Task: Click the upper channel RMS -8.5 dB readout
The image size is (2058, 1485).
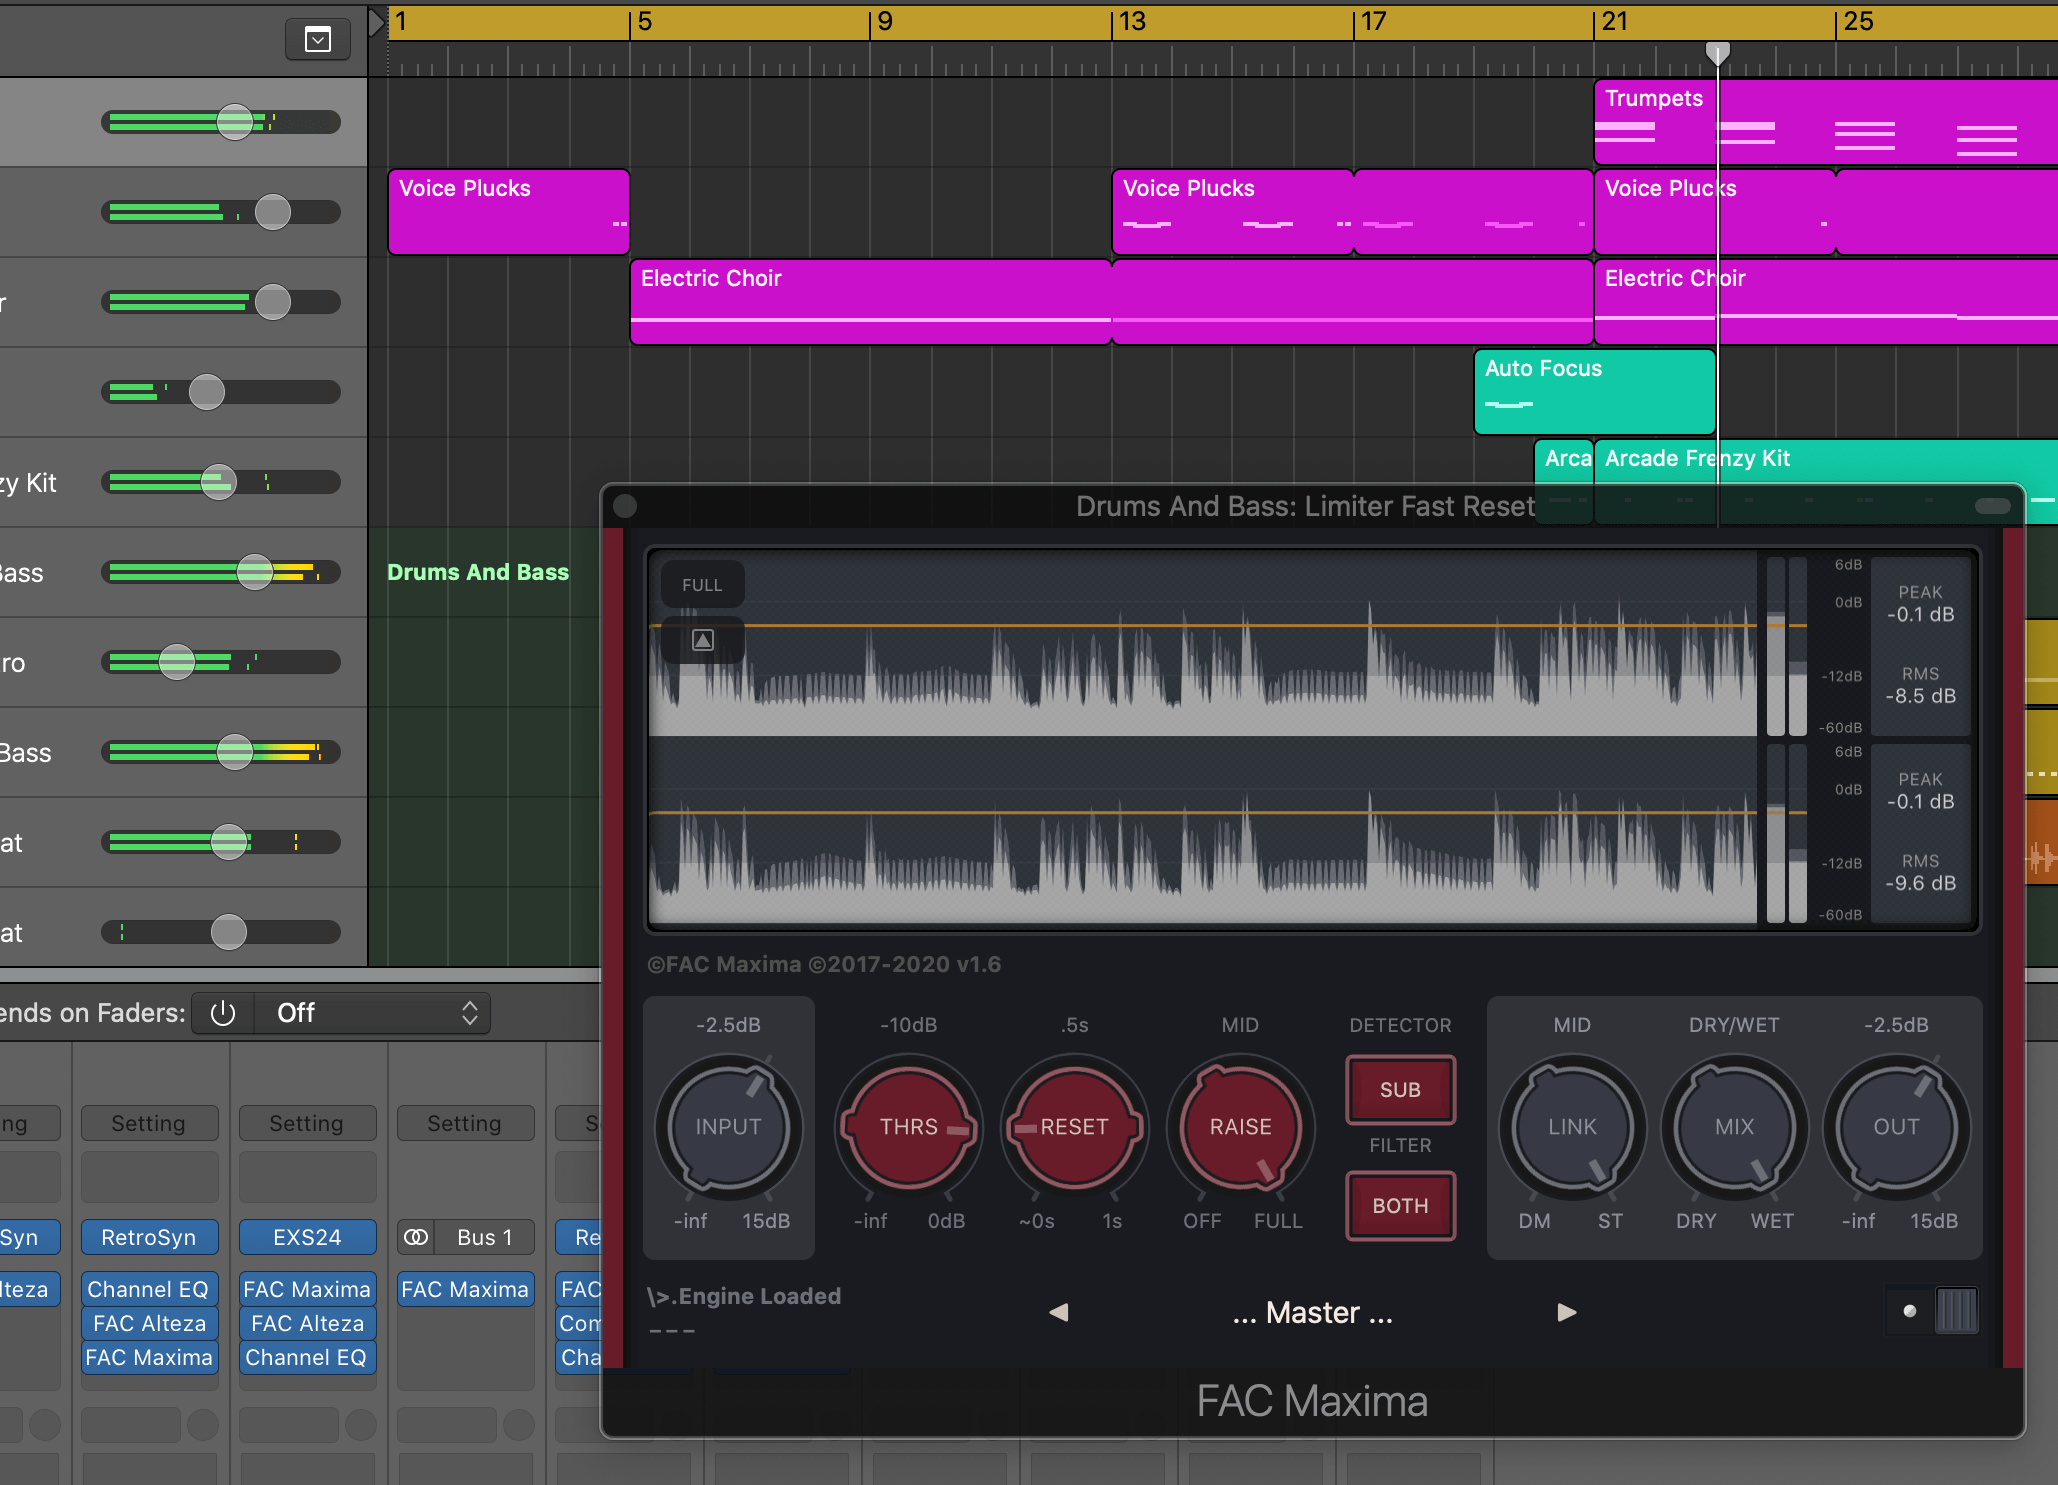Action: (x=1920, y=686)
